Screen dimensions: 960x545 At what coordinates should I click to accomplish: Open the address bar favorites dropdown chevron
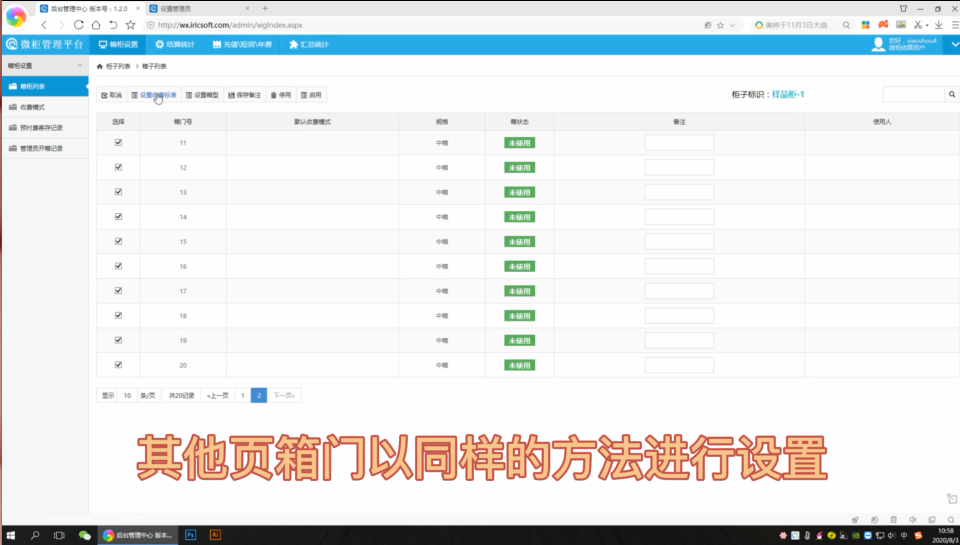point(732,25)
